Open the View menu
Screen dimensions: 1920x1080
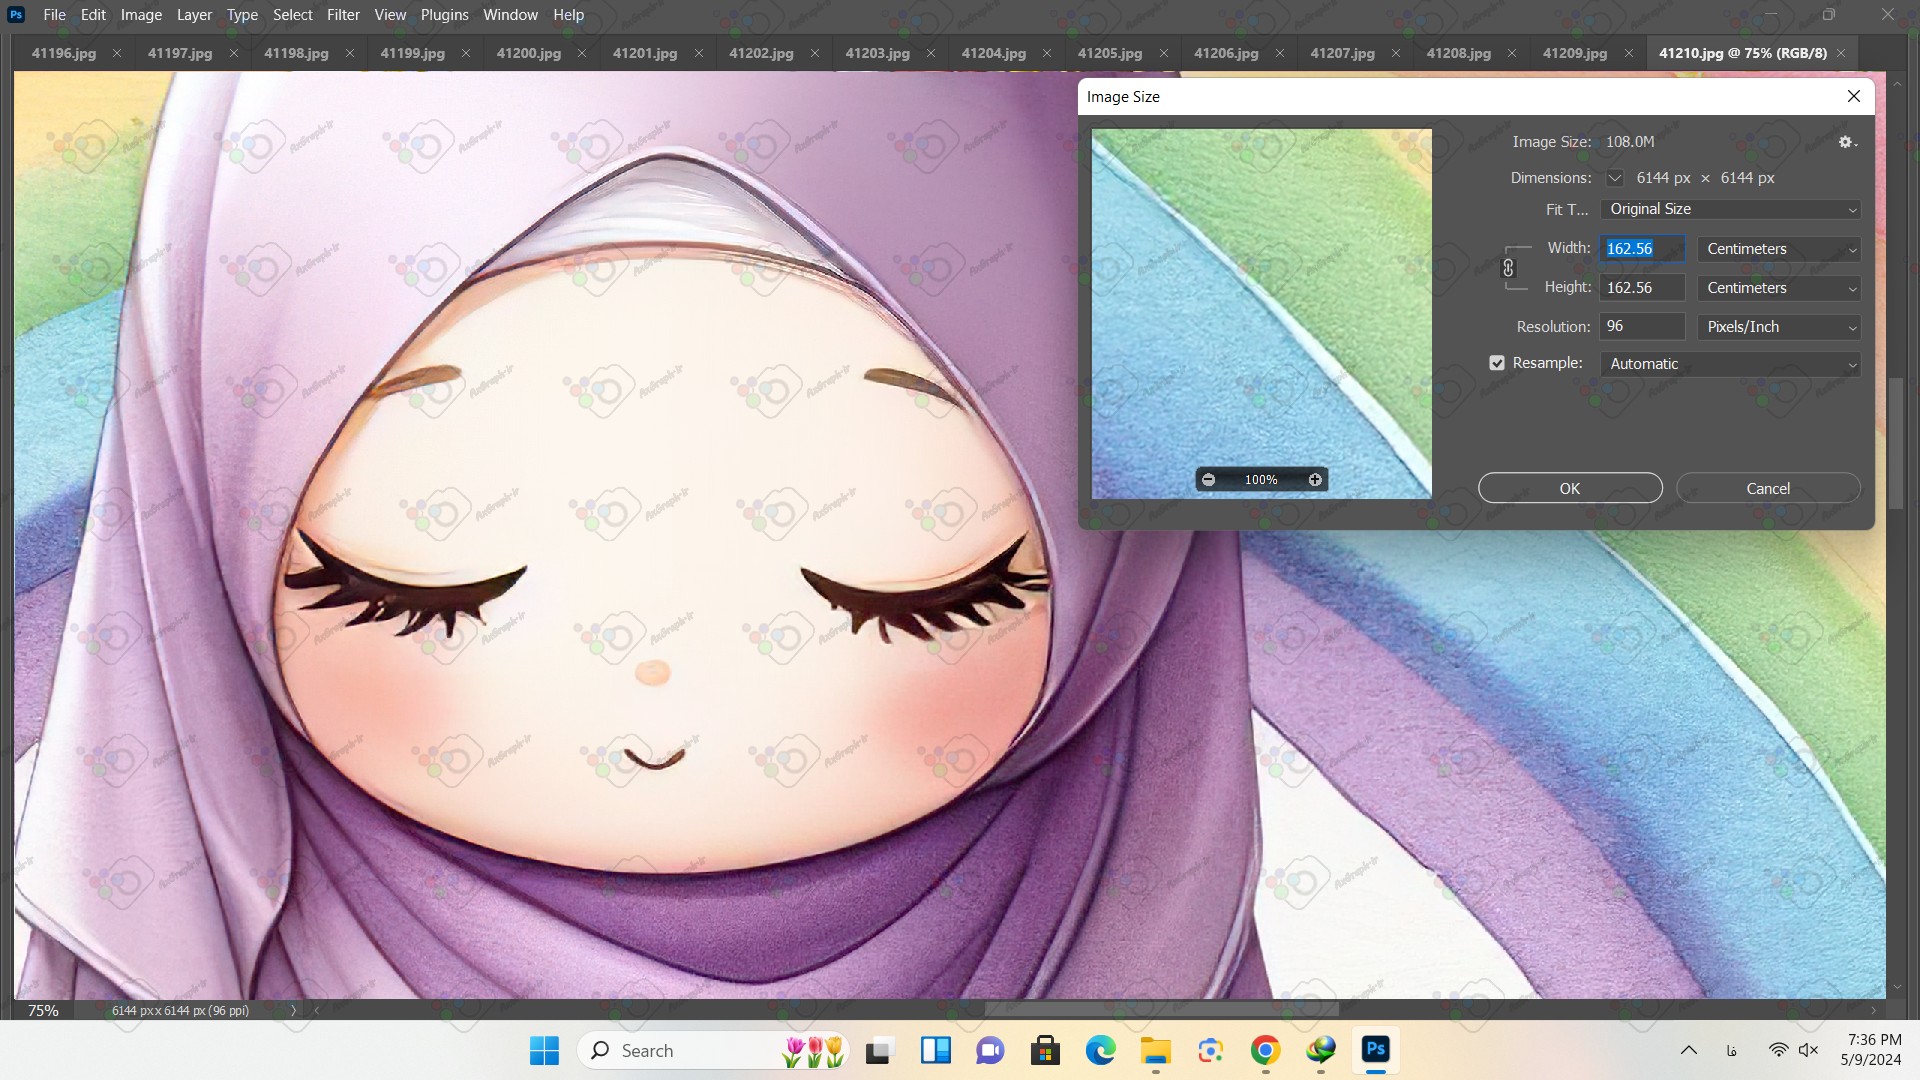click(x=390, y=14)
